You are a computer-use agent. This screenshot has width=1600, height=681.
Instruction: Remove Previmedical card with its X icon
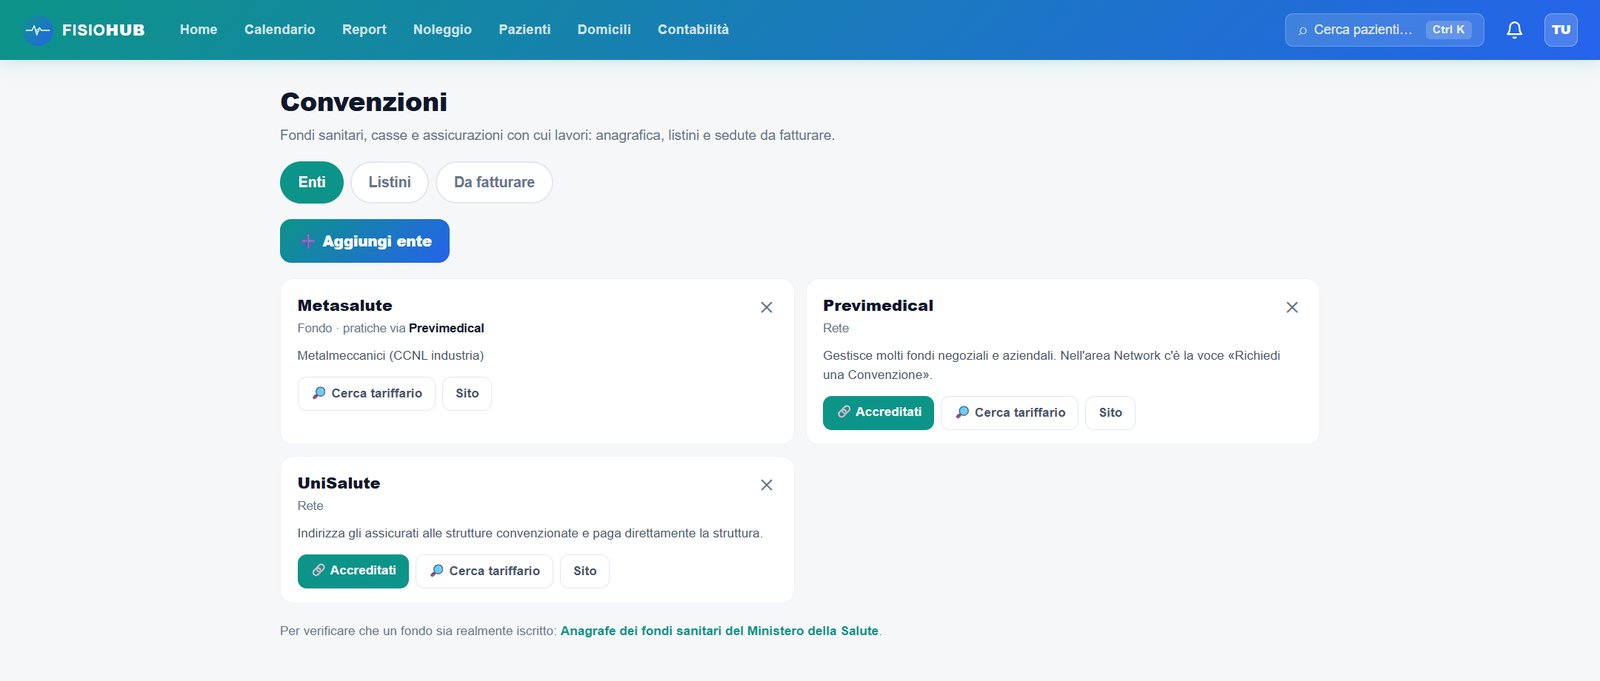[1292, 307]
